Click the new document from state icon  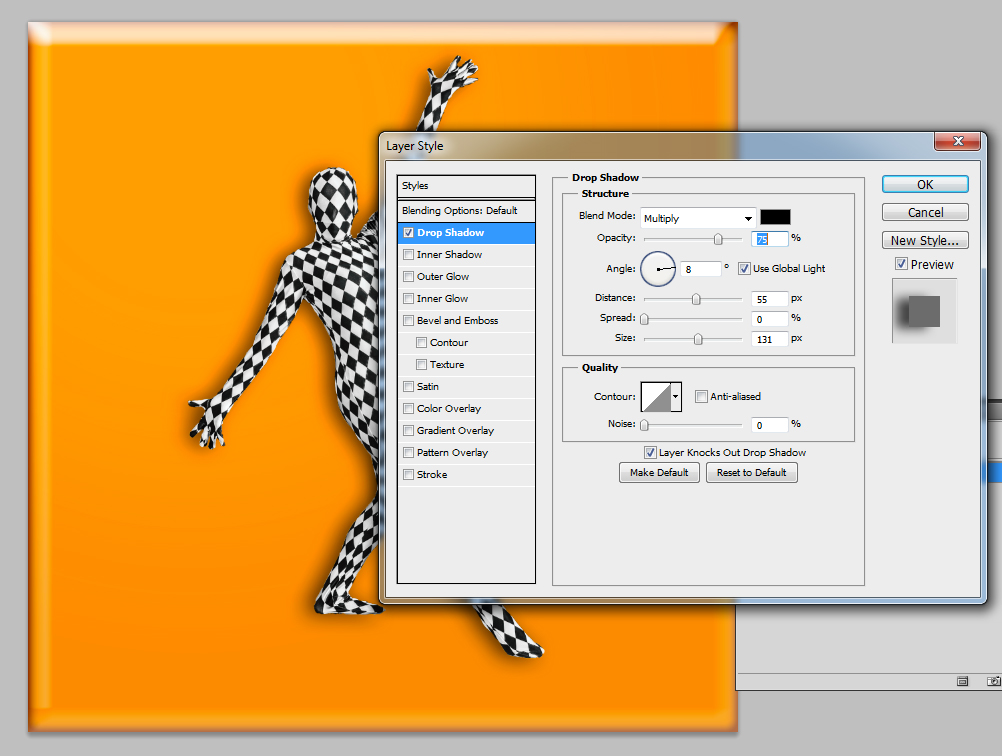pos(962,681)
